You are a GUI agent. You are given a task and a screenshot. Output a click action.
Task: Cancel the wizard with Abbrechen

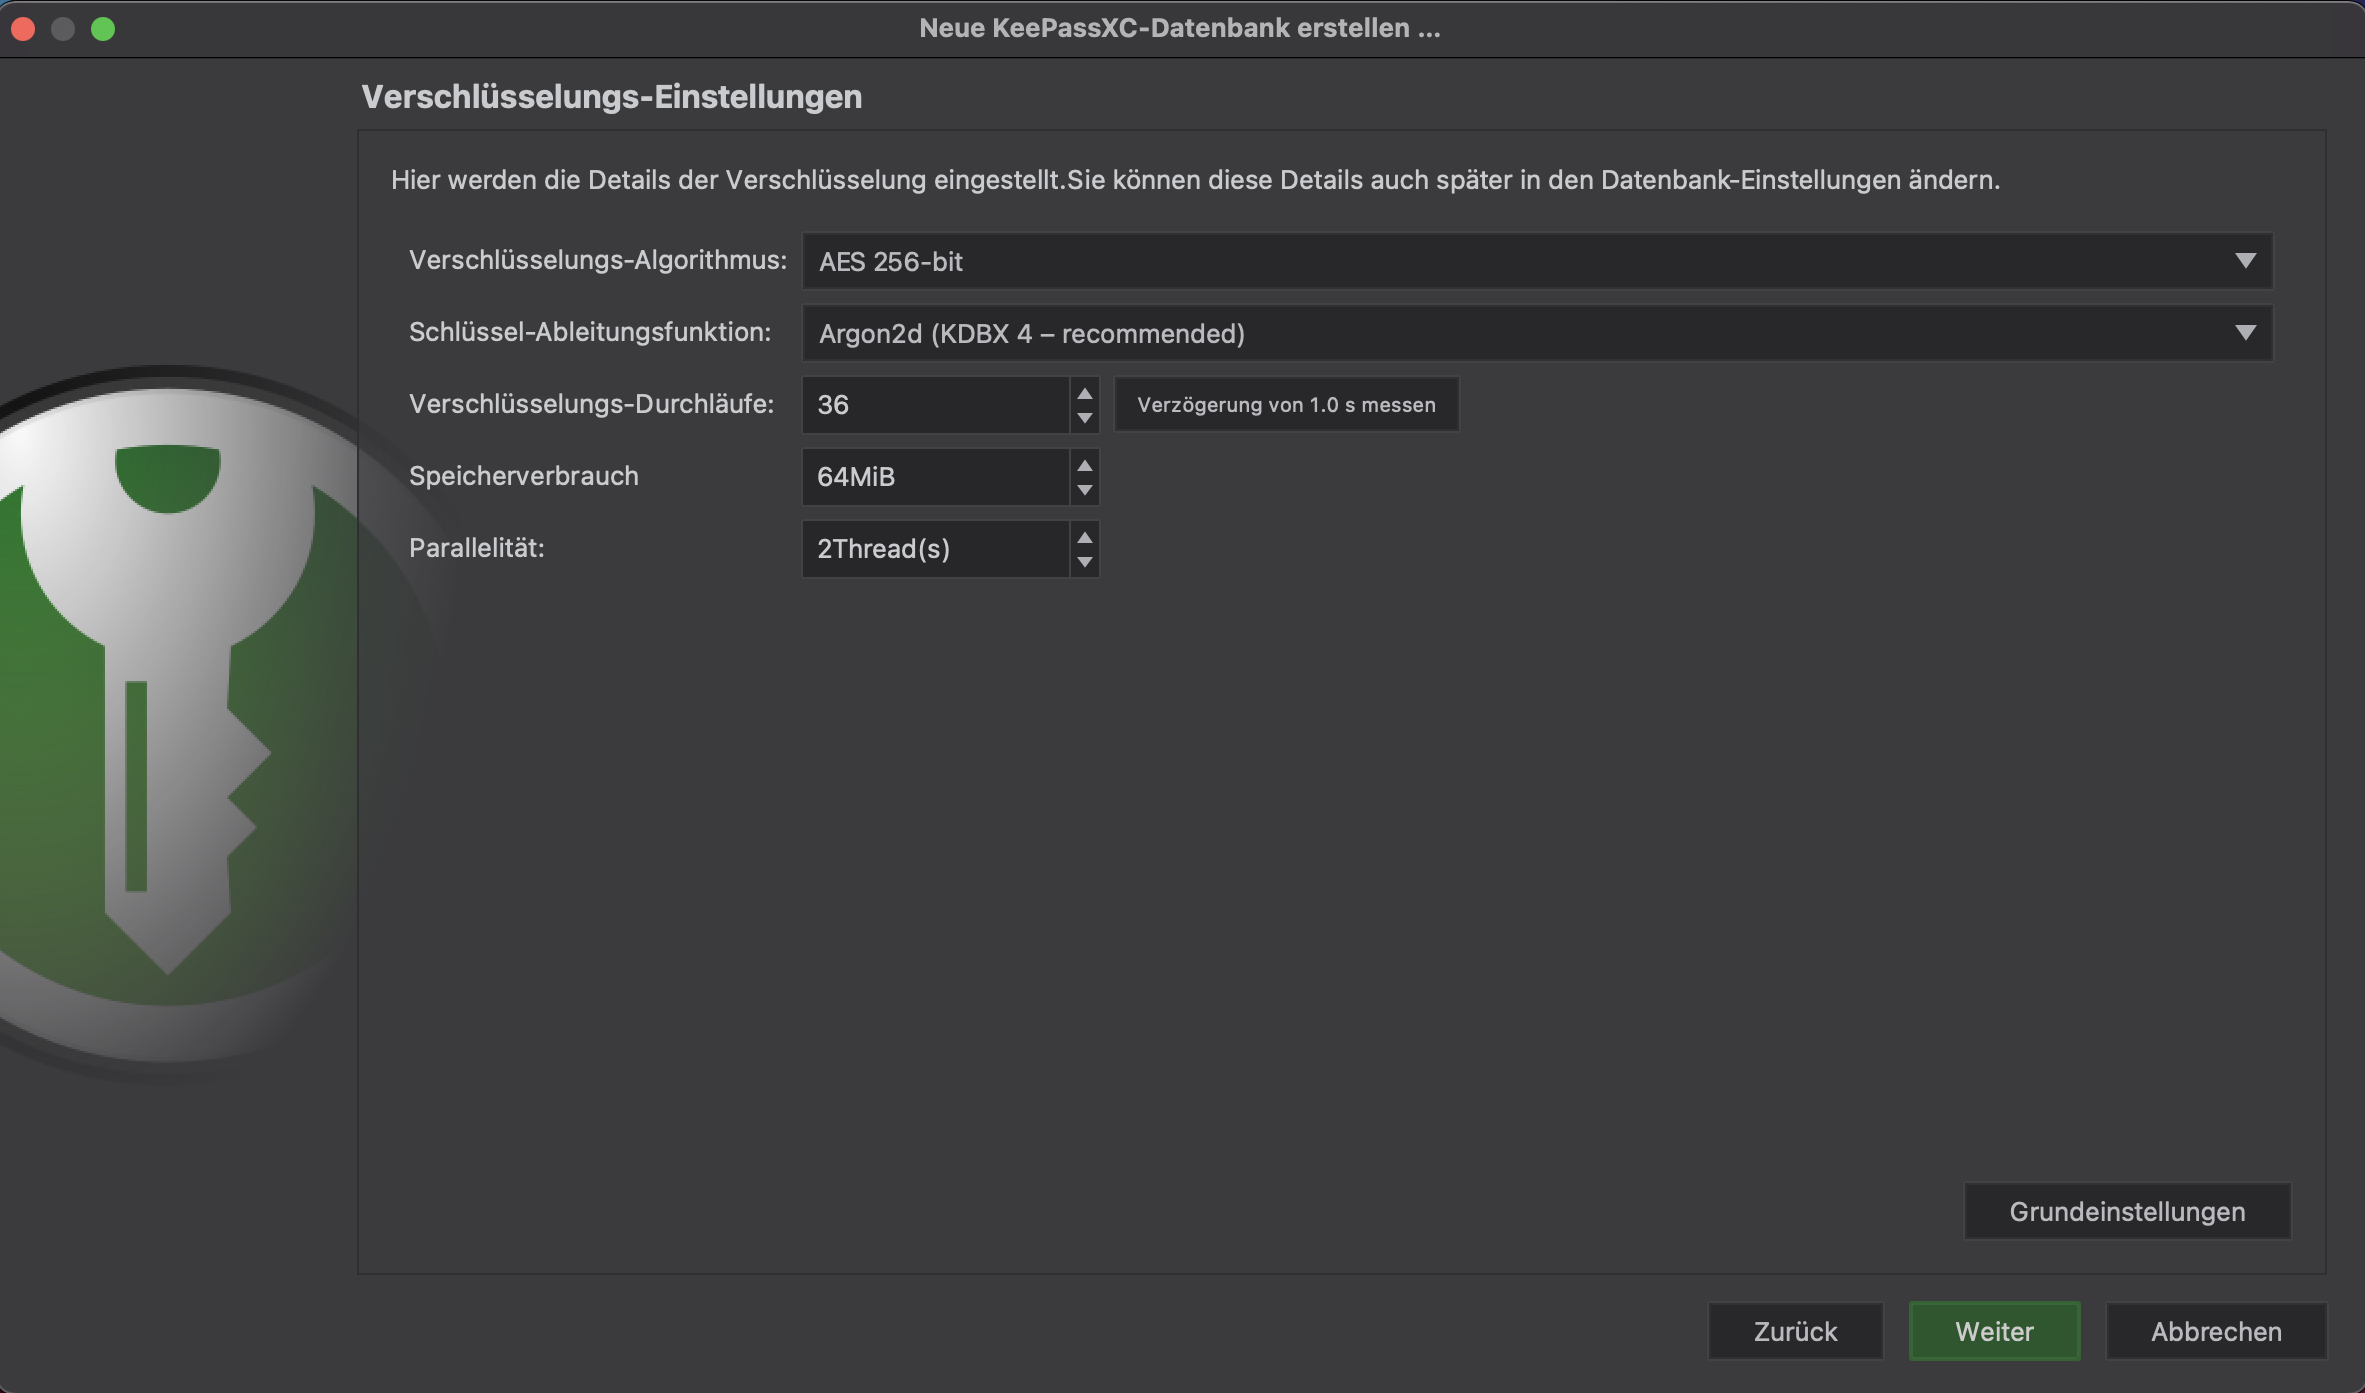point(2216,1331)
